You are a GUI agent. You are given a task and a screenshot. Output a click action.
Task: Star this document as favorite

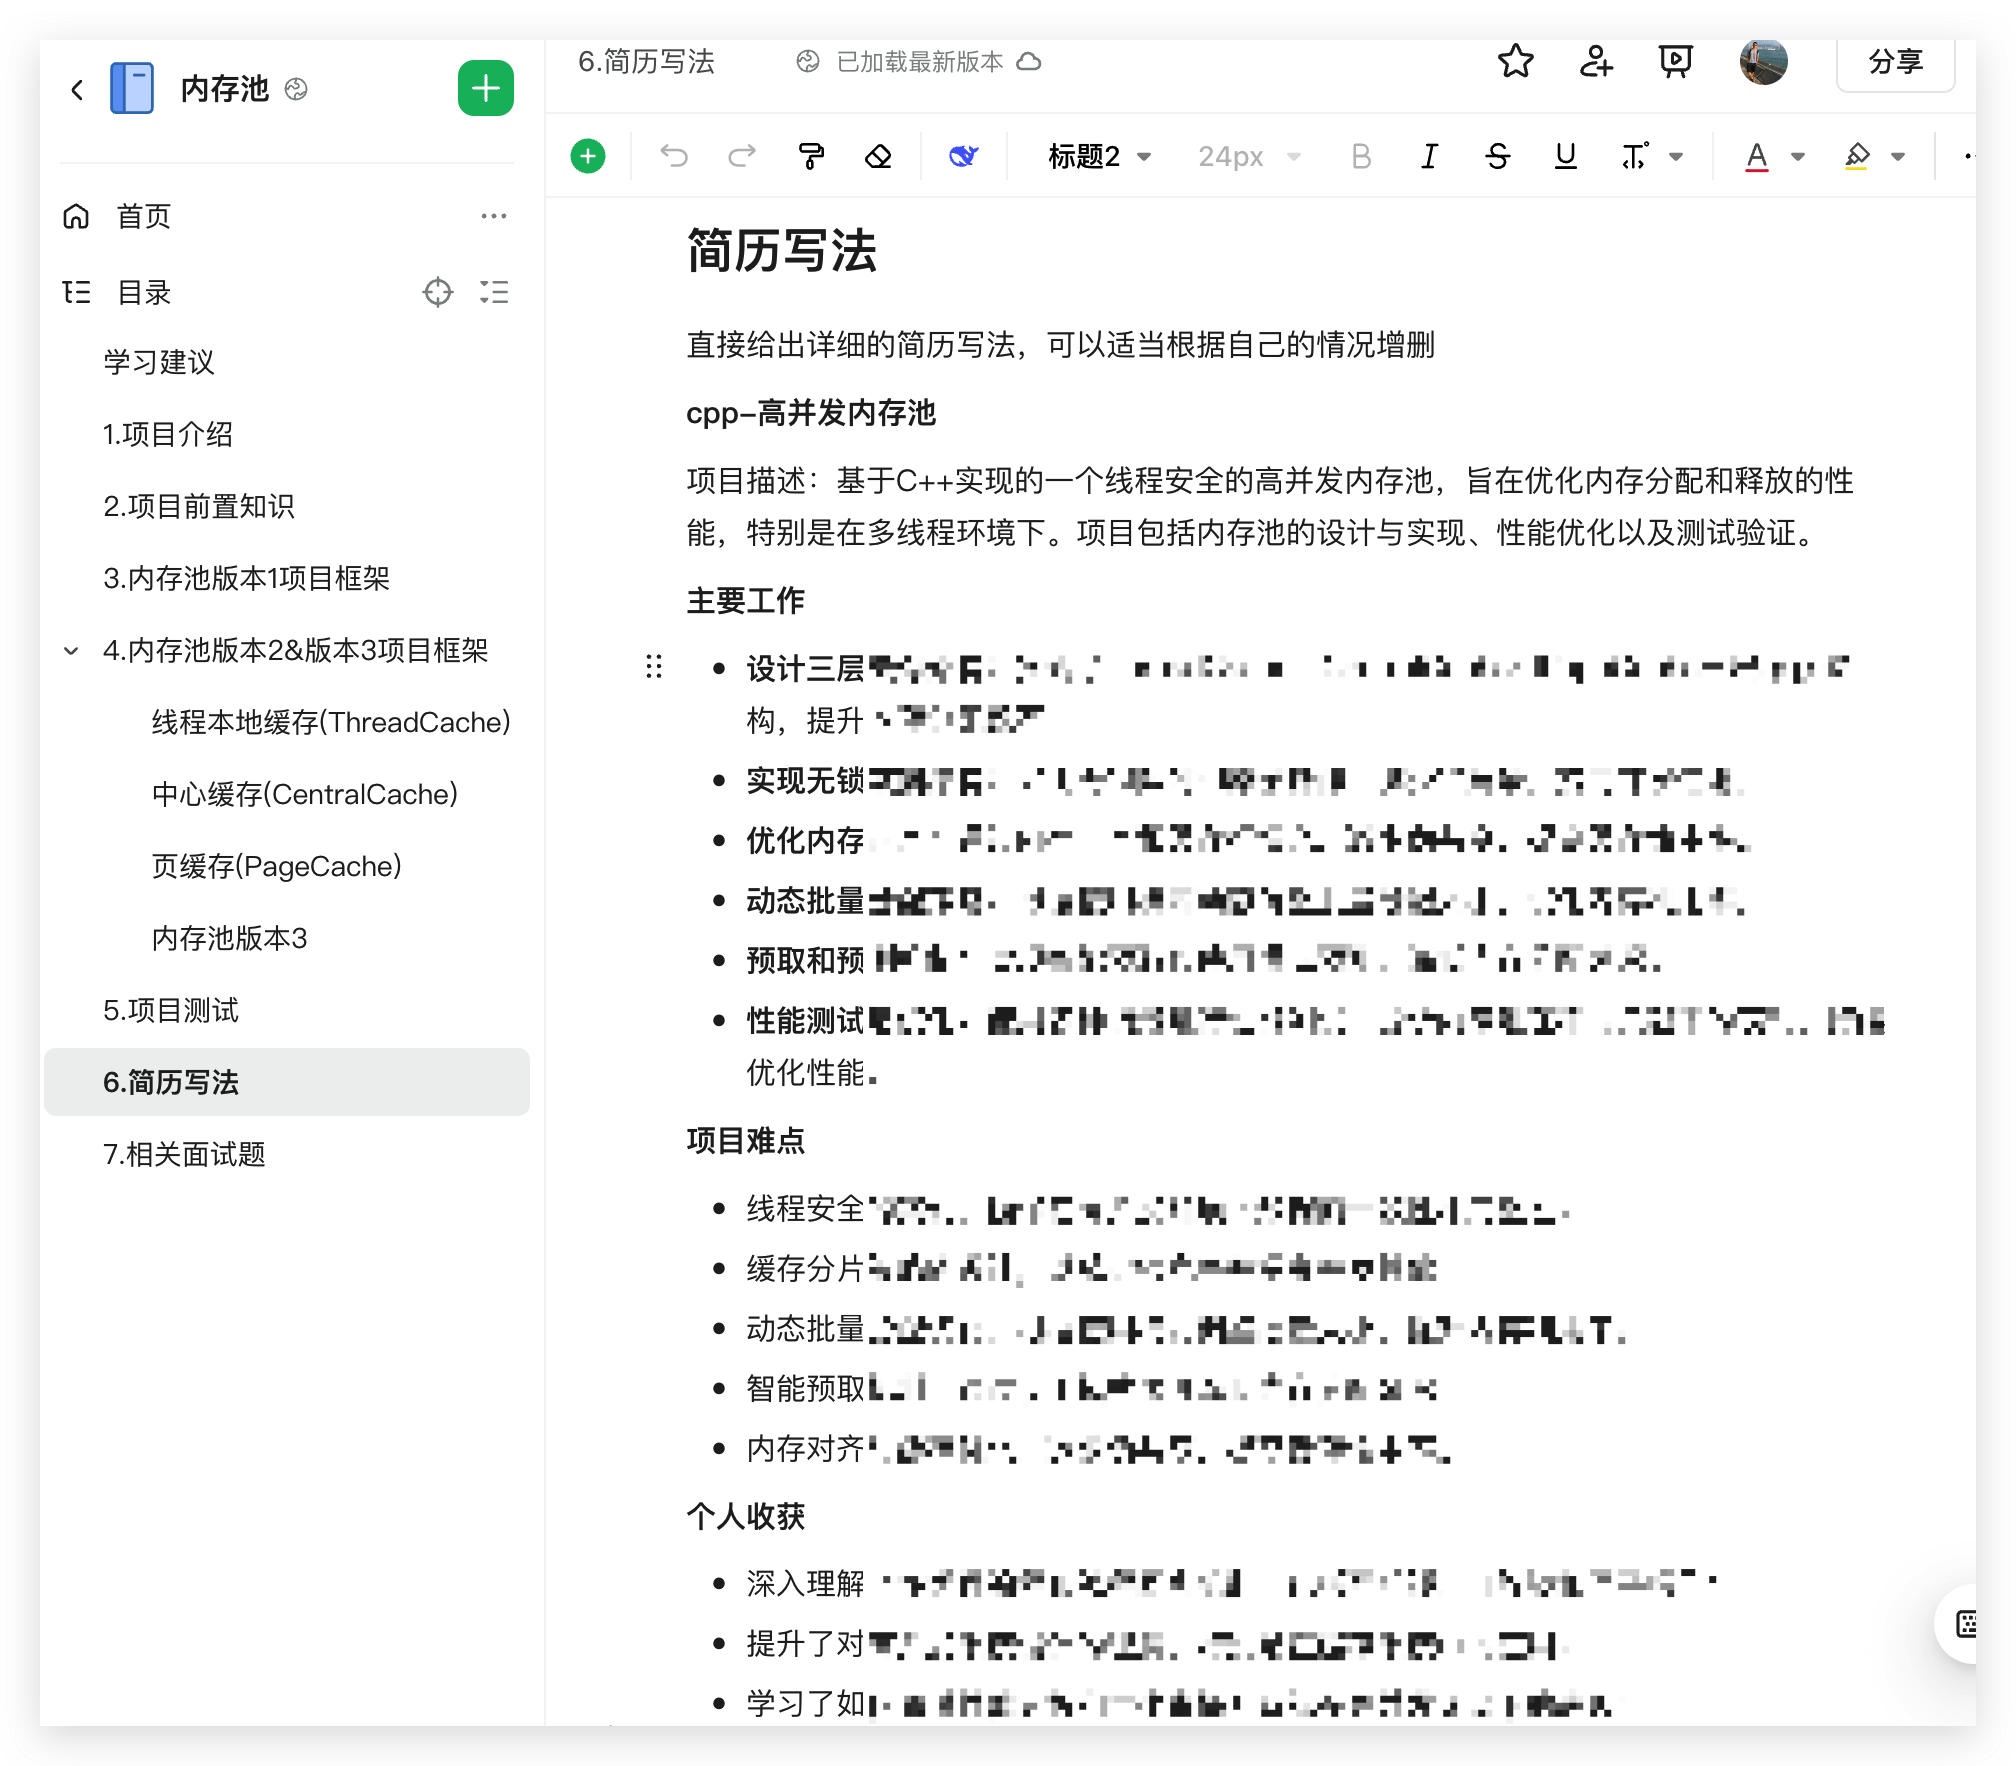[x=1515, y=62]
